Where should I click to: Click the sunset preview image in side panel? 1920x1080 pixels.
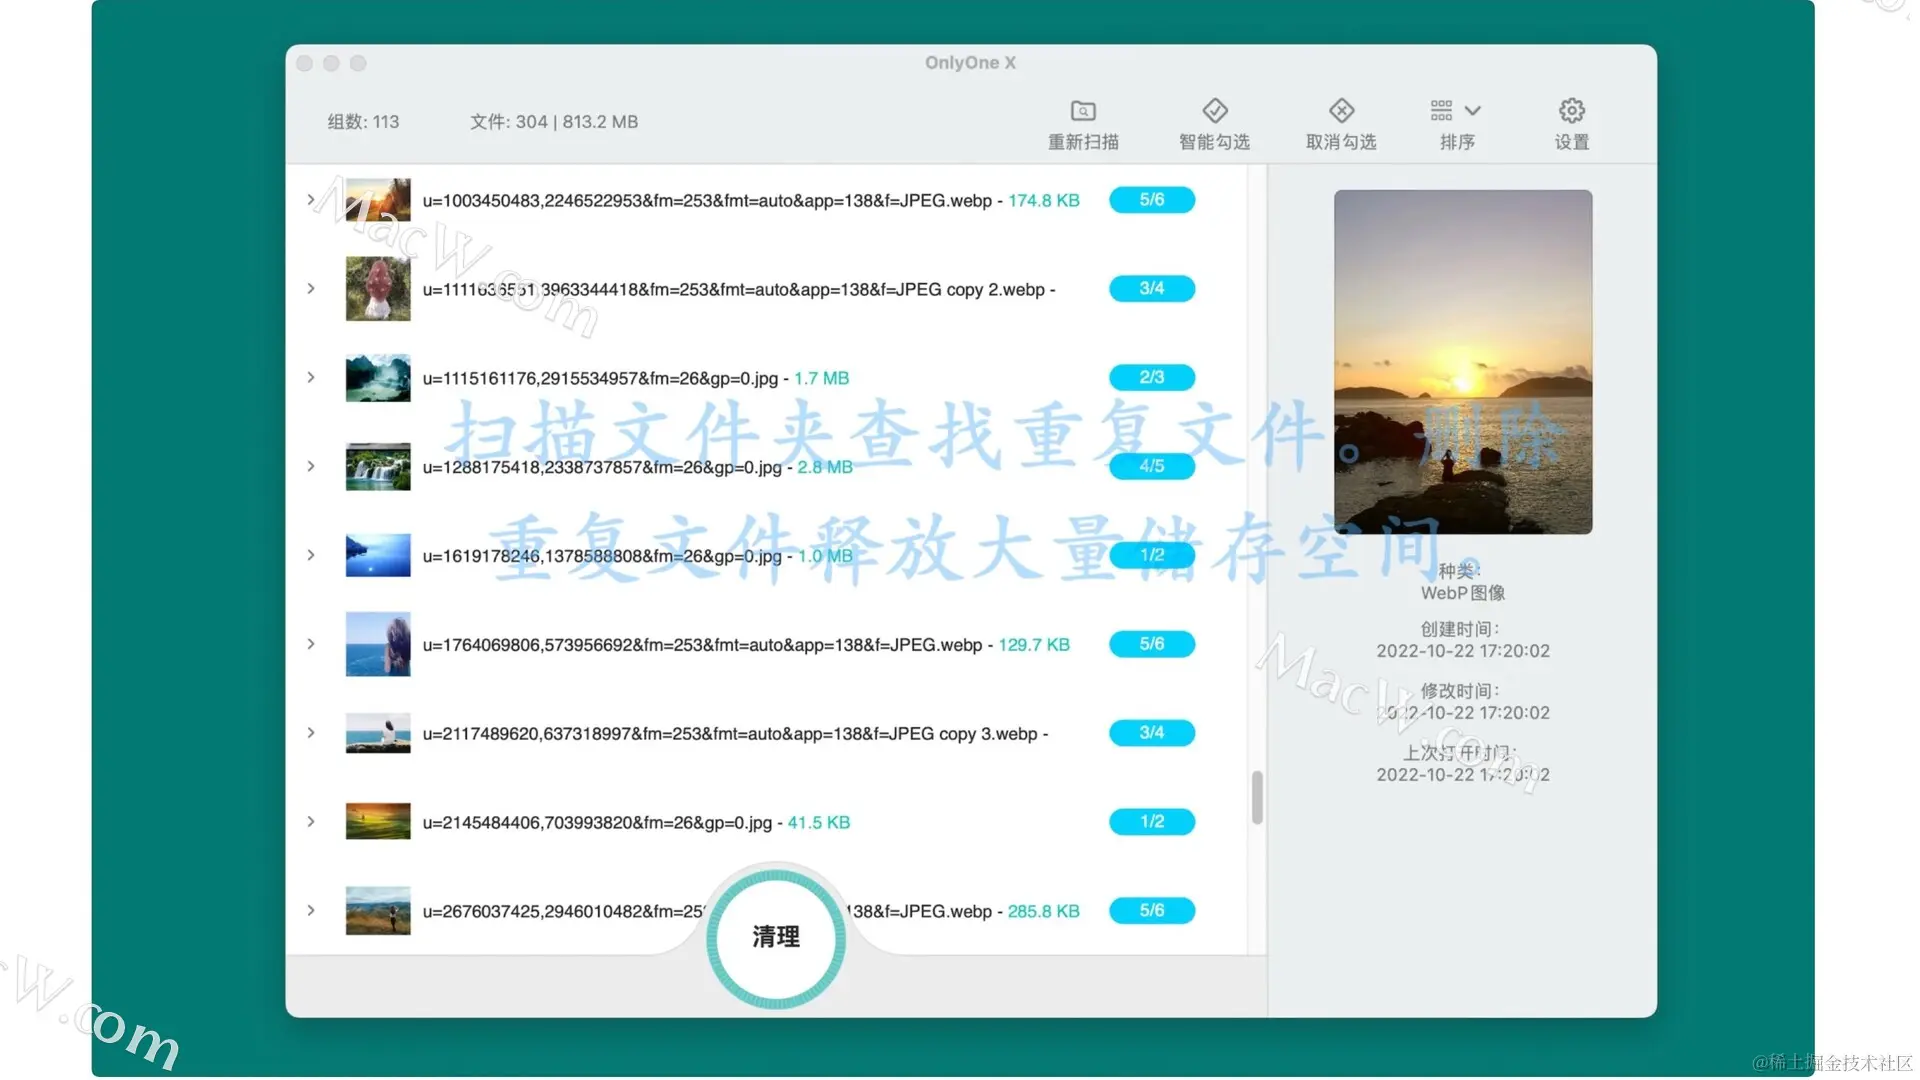(x=1462, y=362)
